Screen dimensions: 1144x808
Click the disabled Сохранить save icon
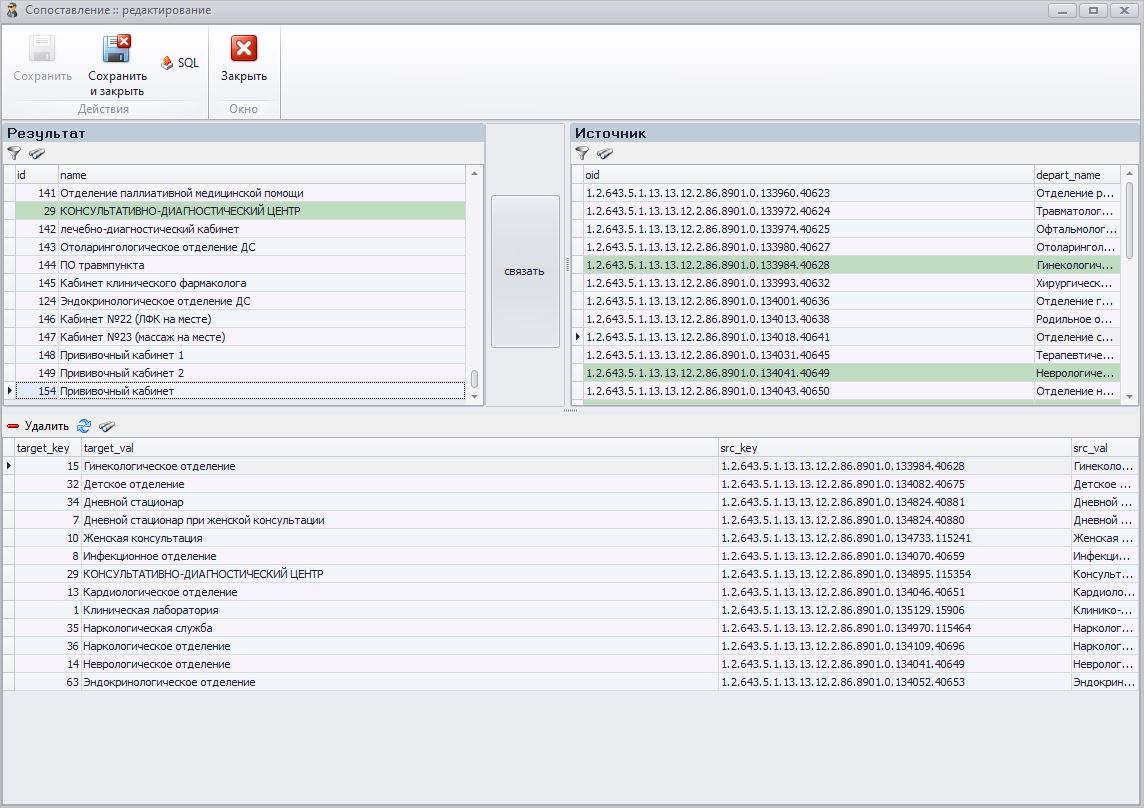coord(42,50)
